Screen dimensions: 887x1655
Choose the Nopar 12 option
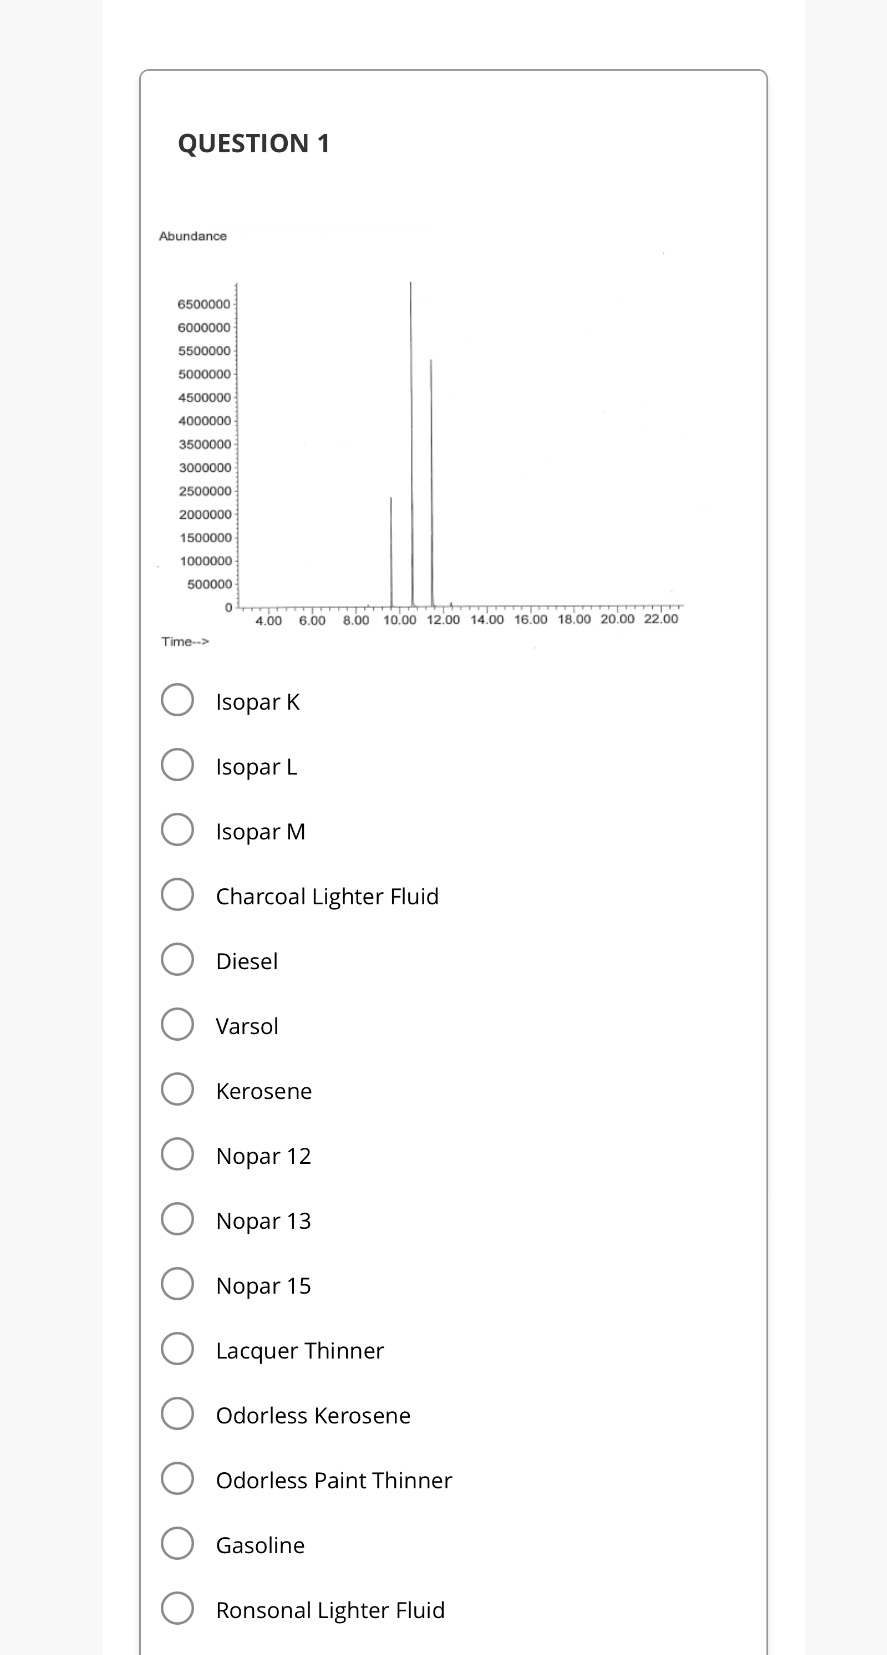pyautogui.click(x=177, y=1154)
